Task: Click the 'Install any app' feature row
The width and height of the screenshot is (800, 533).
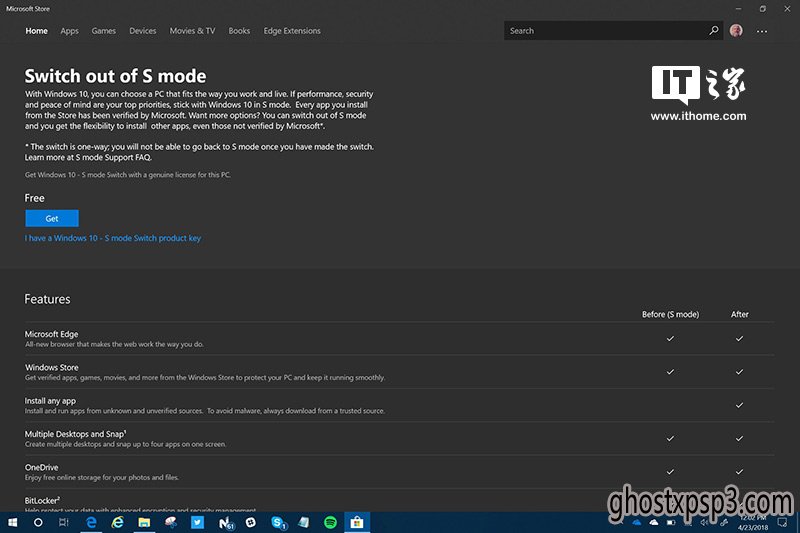Action: point(399,405)
